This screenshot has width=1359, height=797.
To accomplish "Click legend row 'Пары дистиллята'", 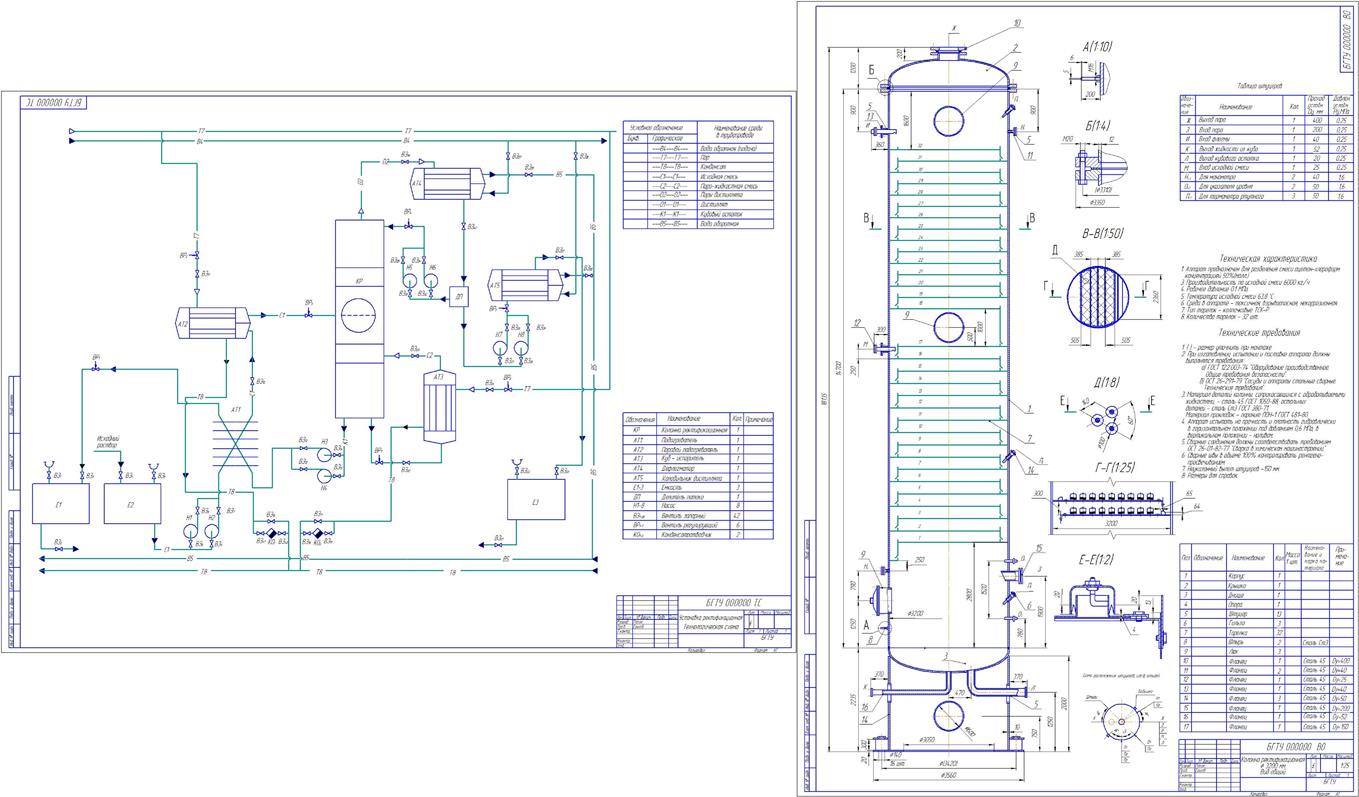I will pos(698,195).
